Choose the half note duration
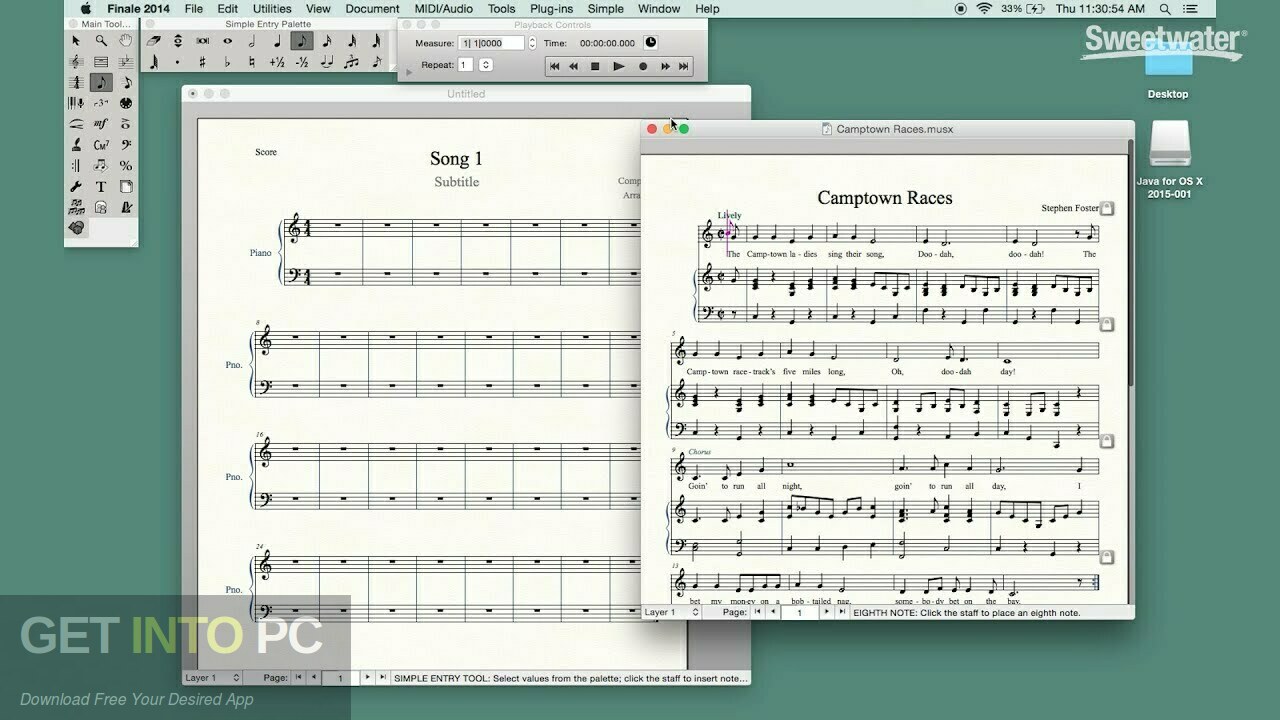 point(252,41)
